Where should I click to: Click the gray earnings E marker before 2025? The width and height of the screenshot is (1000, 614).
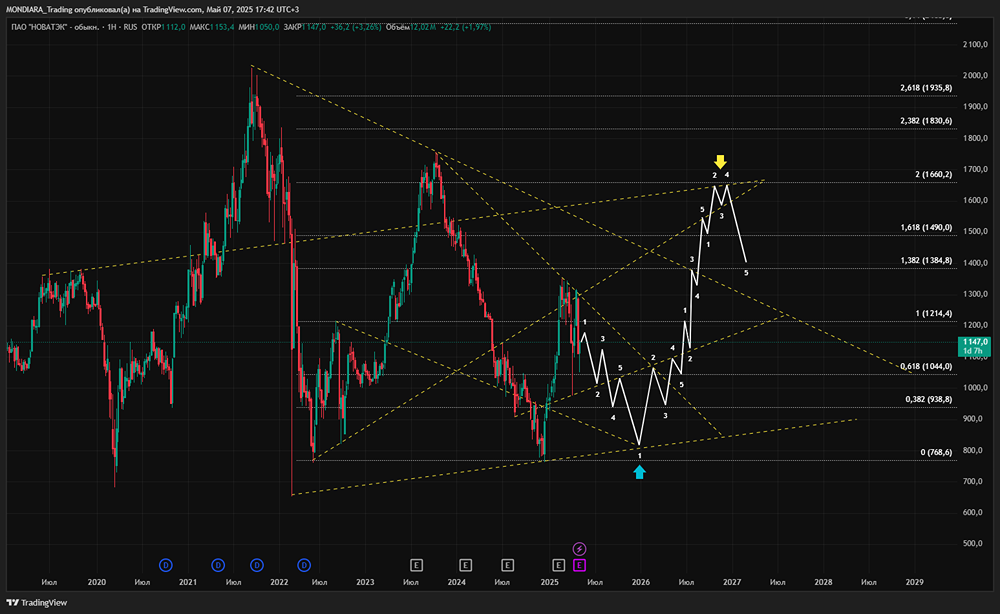[x=508, y=565]
